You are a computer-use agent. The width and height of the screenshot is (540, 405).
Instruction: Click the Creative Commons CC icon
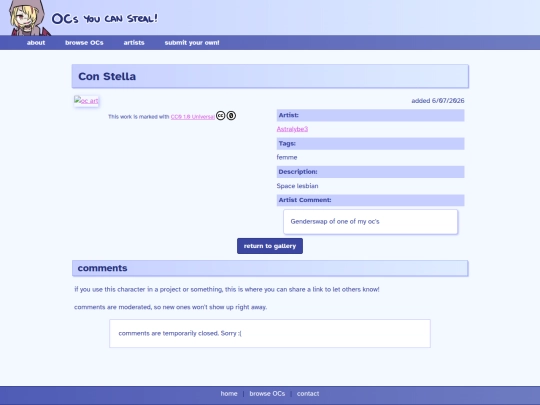220,116
